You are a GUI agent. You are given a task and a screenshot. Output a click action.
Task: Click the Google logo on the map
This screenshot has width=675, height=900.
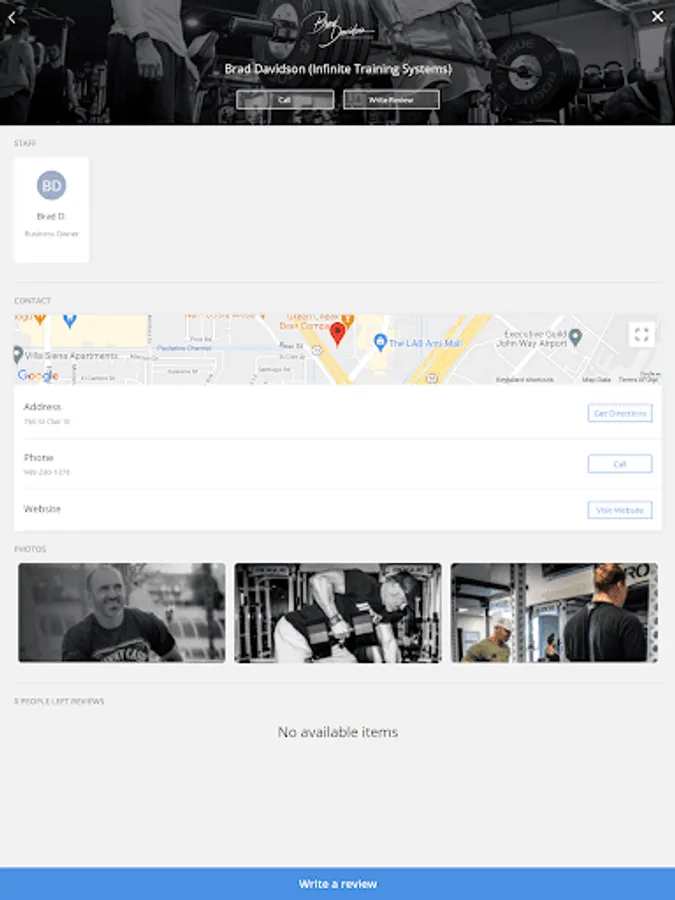point(38,375)
